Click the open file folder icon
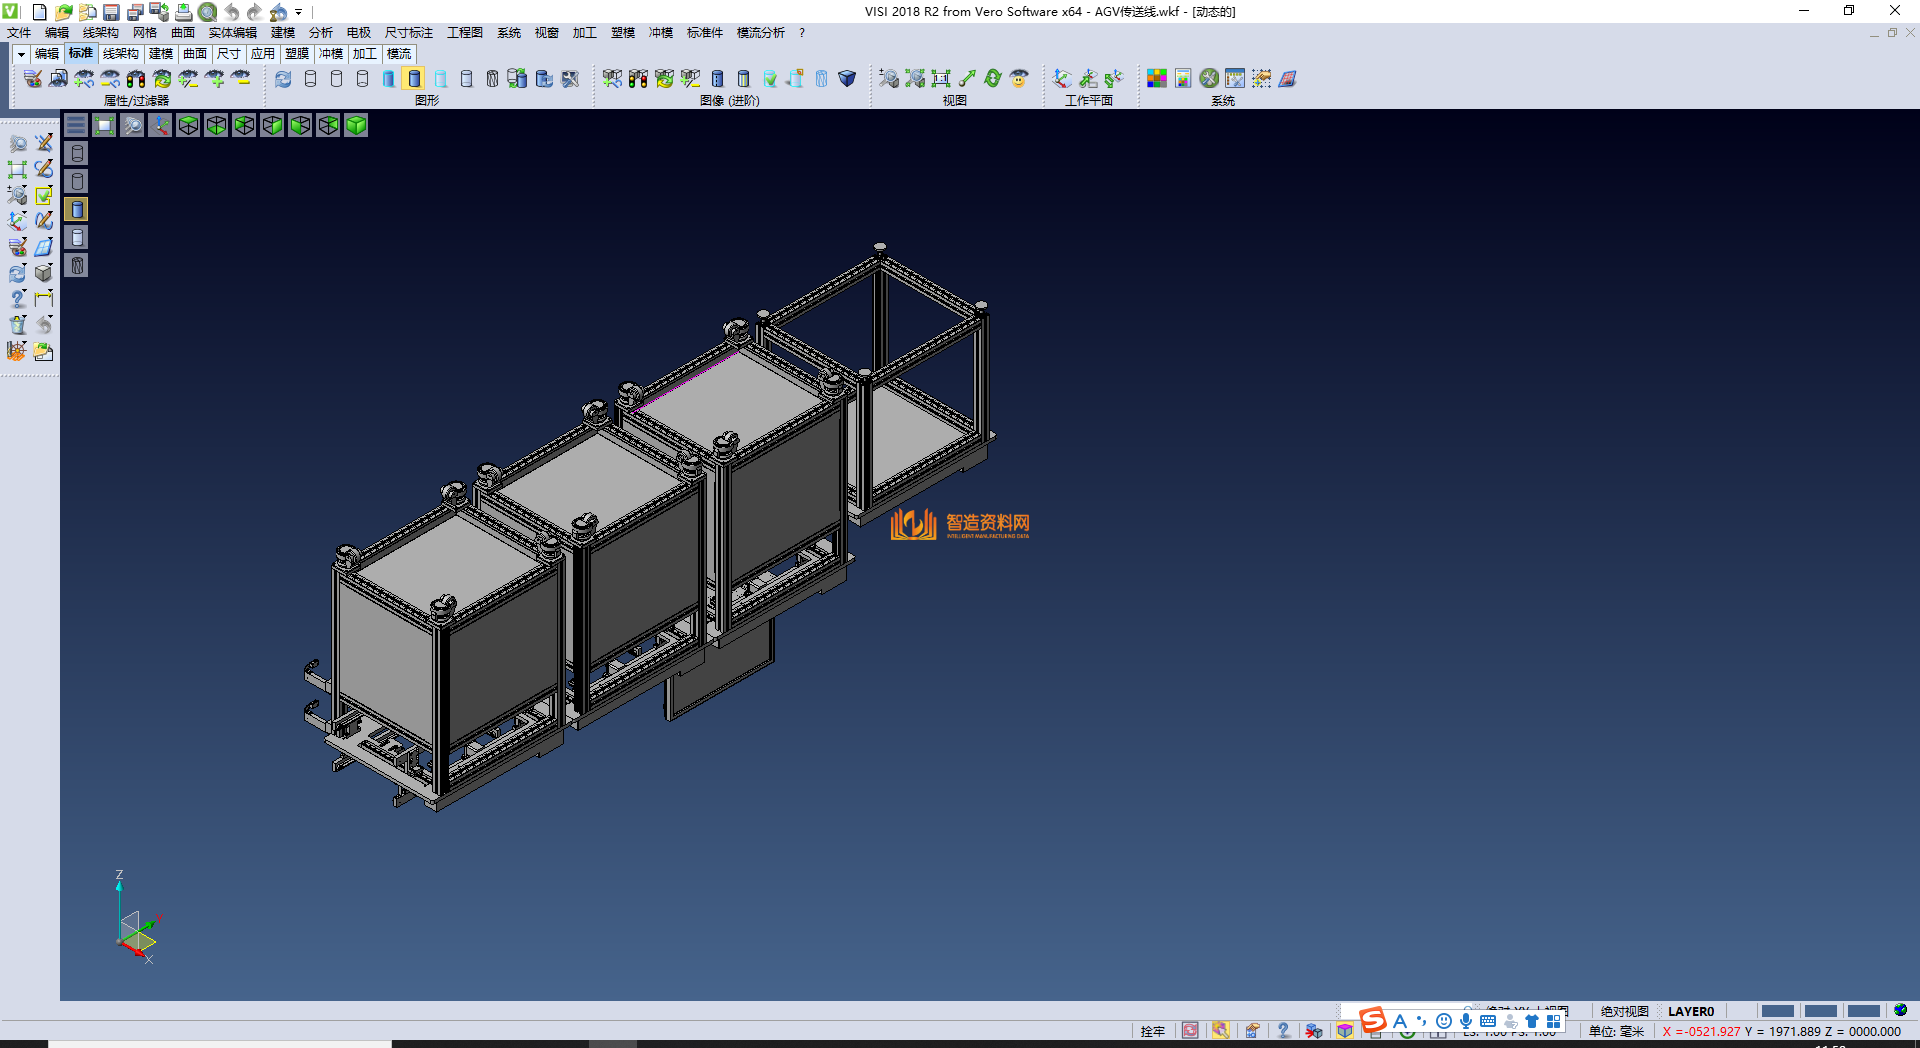The width and height of the screenshot is (1920, 1048). click(63, 12)
